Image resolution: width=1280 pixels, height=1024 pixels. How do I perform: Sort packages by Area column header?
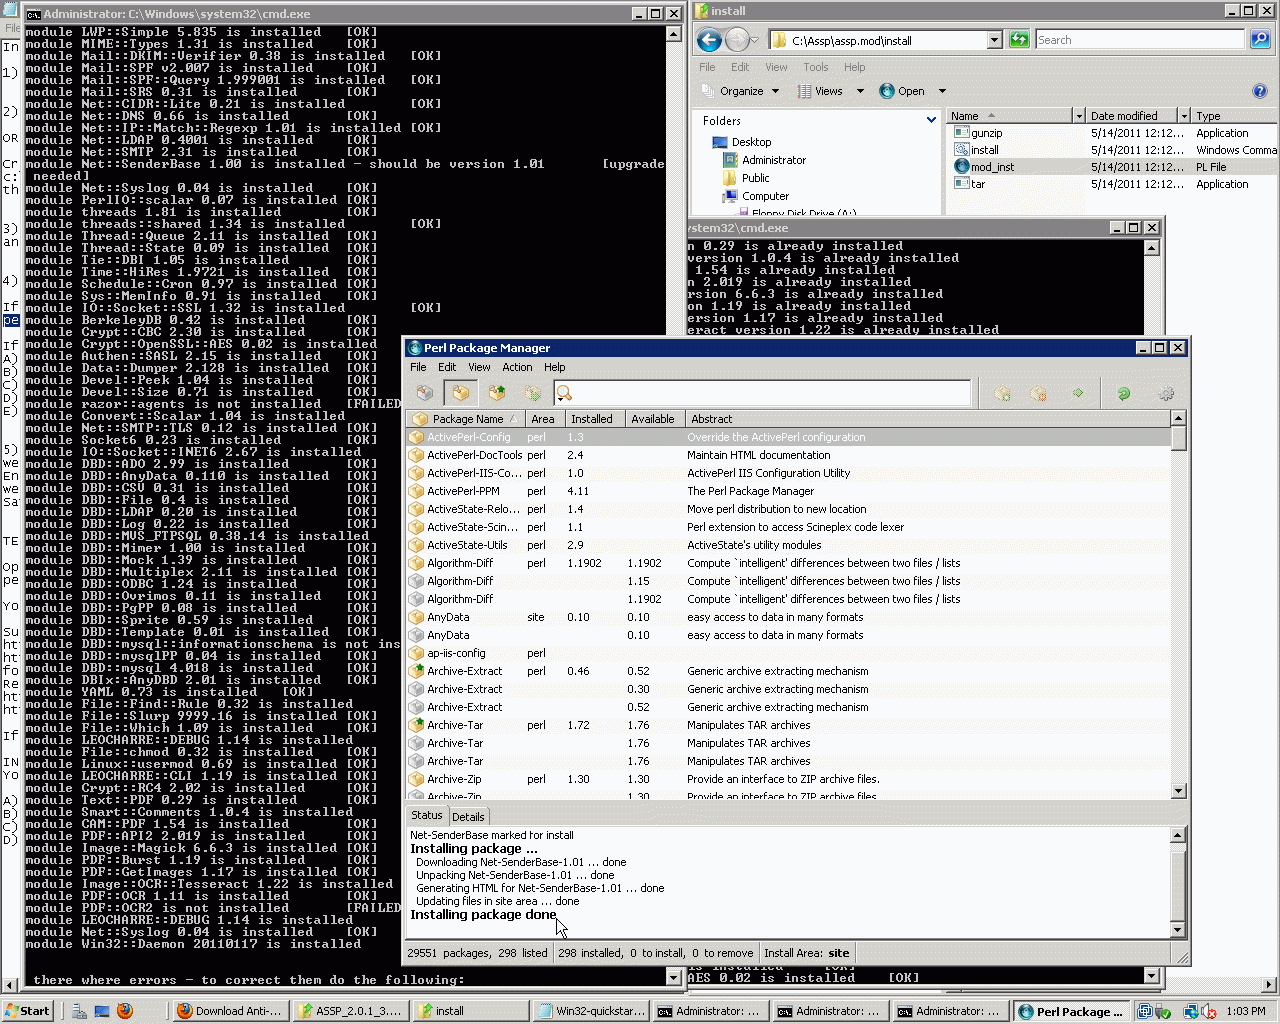pyautogui.click(x=545, y=419)
